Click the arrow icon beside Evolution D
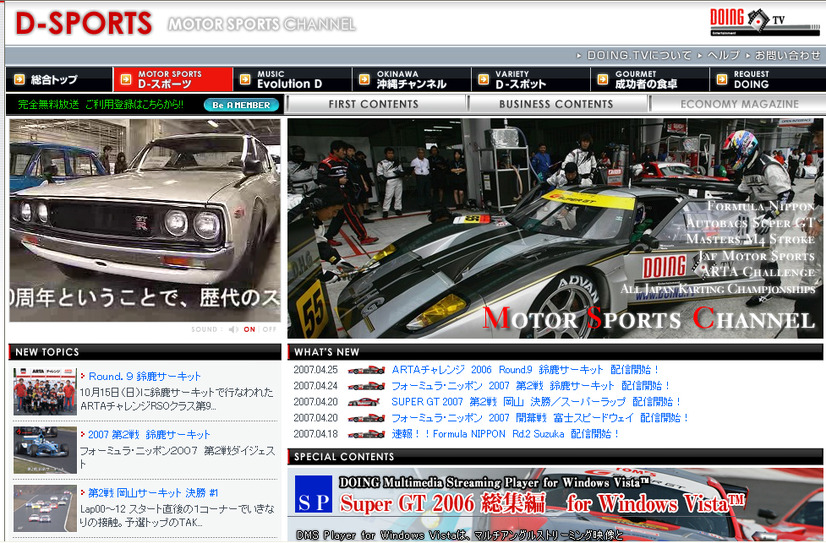 [x=245, y=80]
